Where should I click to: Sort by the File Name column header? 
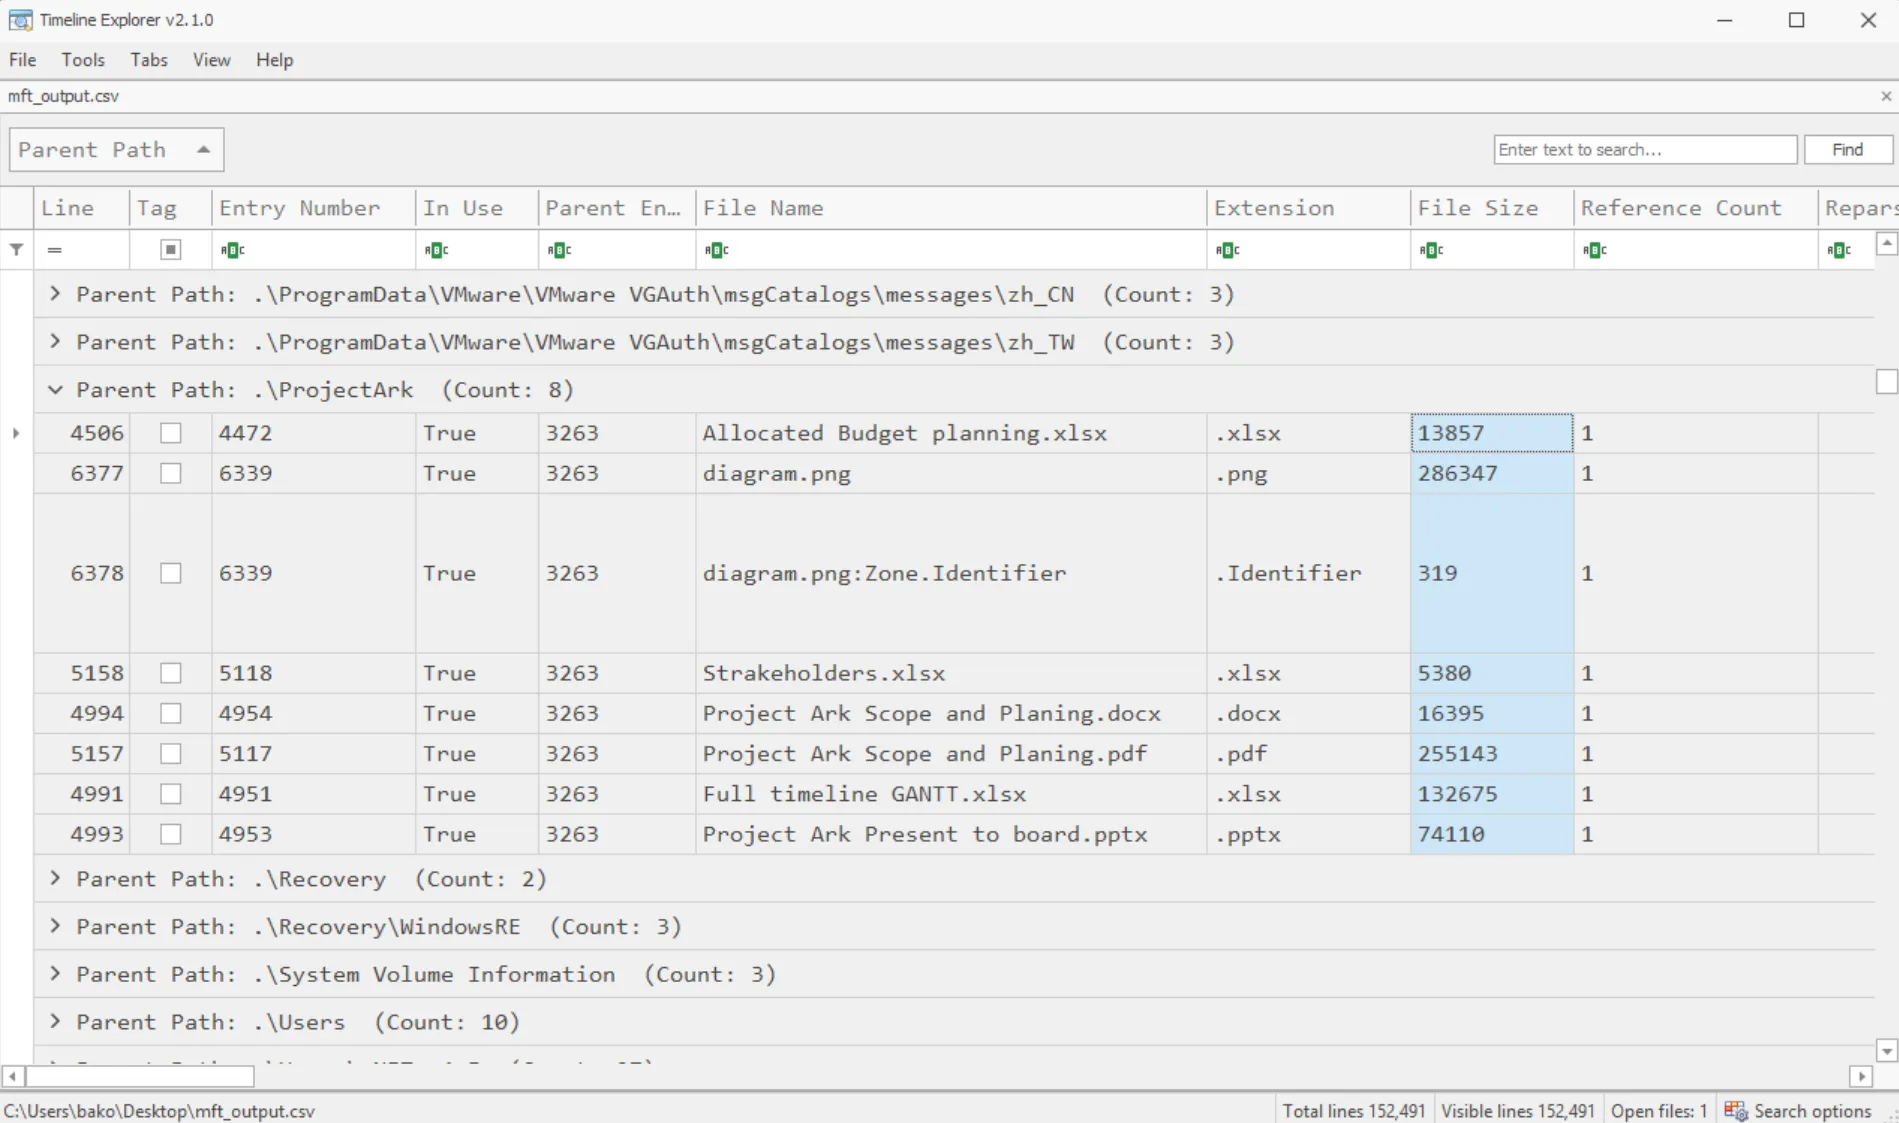pyautogui.click(x=951, y=208)
